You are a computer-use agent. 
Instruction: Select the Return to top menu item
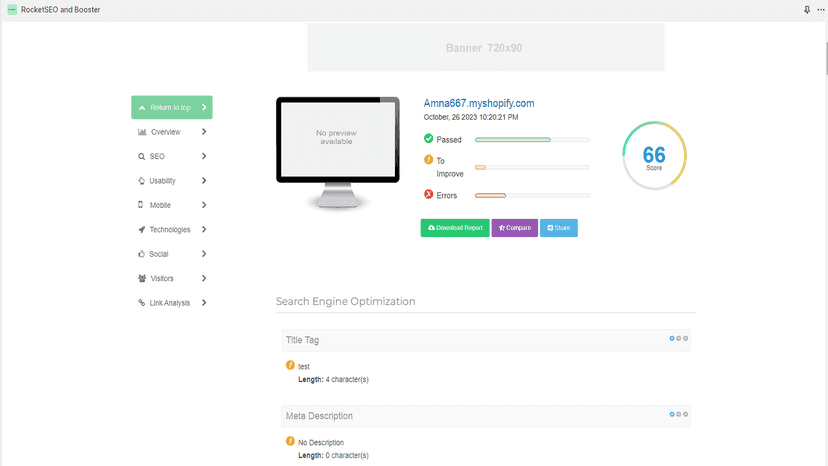click(x=172, y=107)
